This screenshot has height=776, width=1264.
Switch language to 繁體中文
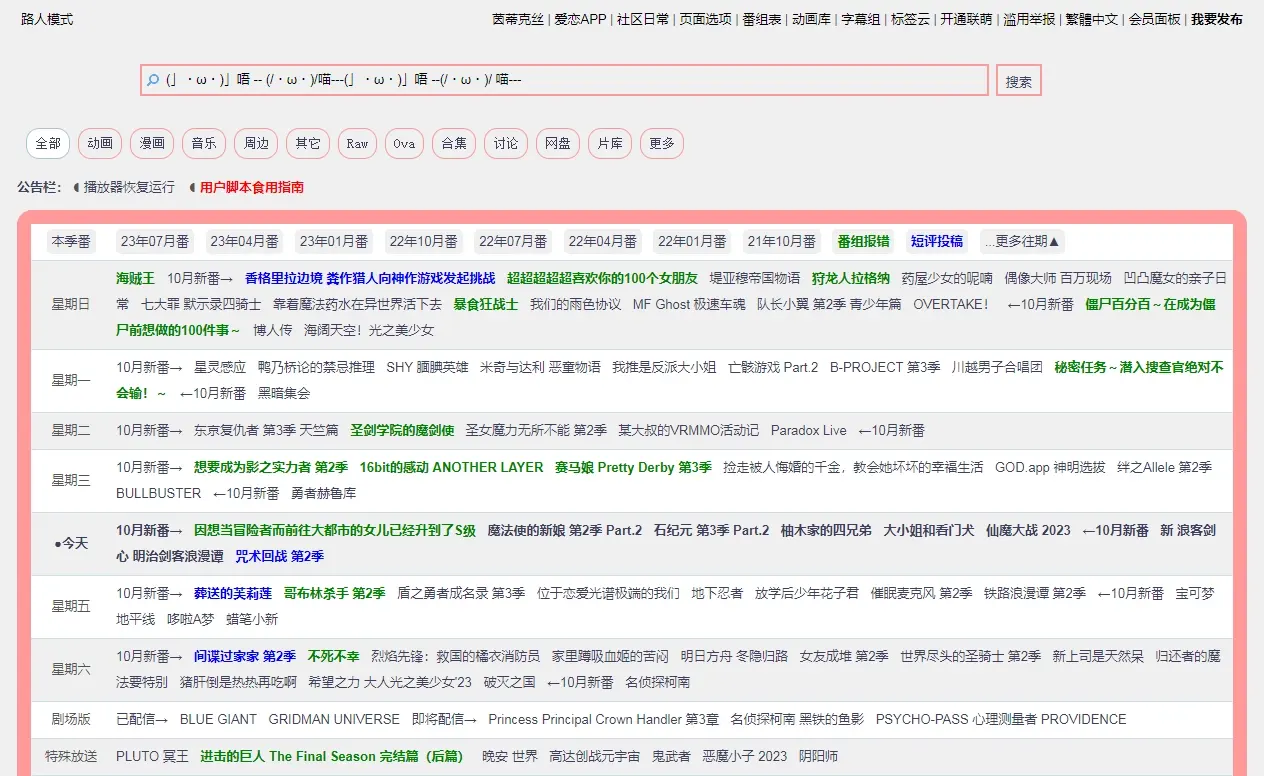1091,19
